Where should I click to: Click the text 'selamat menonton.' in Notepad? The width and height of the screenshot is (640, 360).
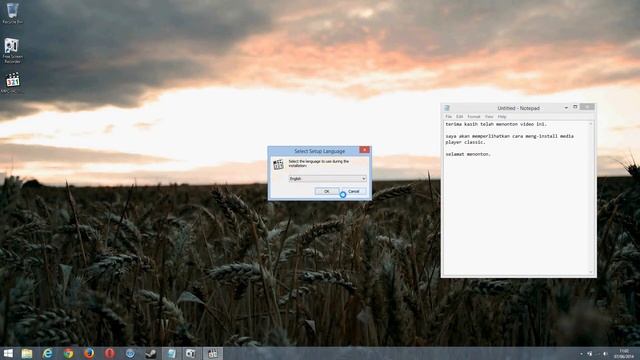click(x=468, y=154)
